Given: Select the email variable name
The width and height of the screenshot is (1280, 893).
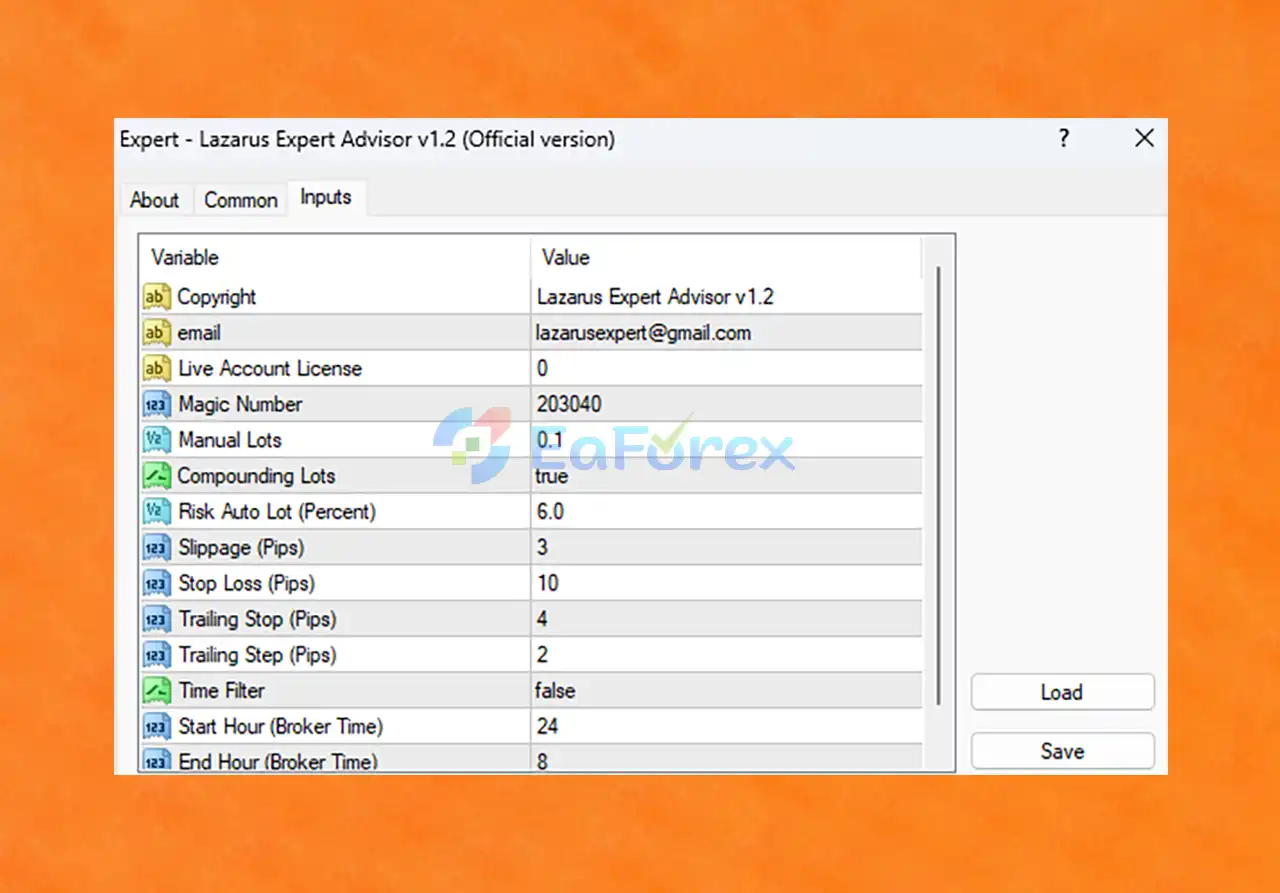Looking at the screenshot, I should tap(199, 333).
